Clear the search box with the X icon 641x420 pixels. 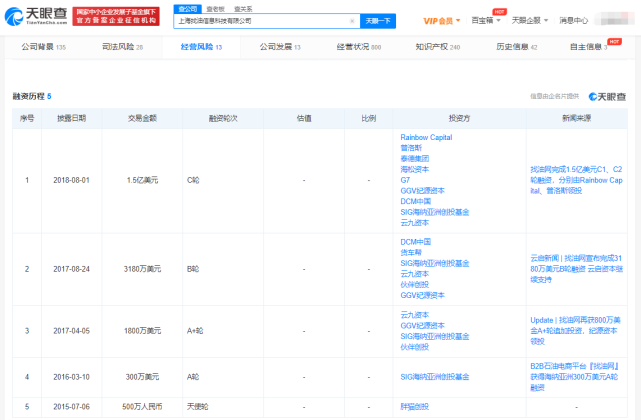[352, 21]
